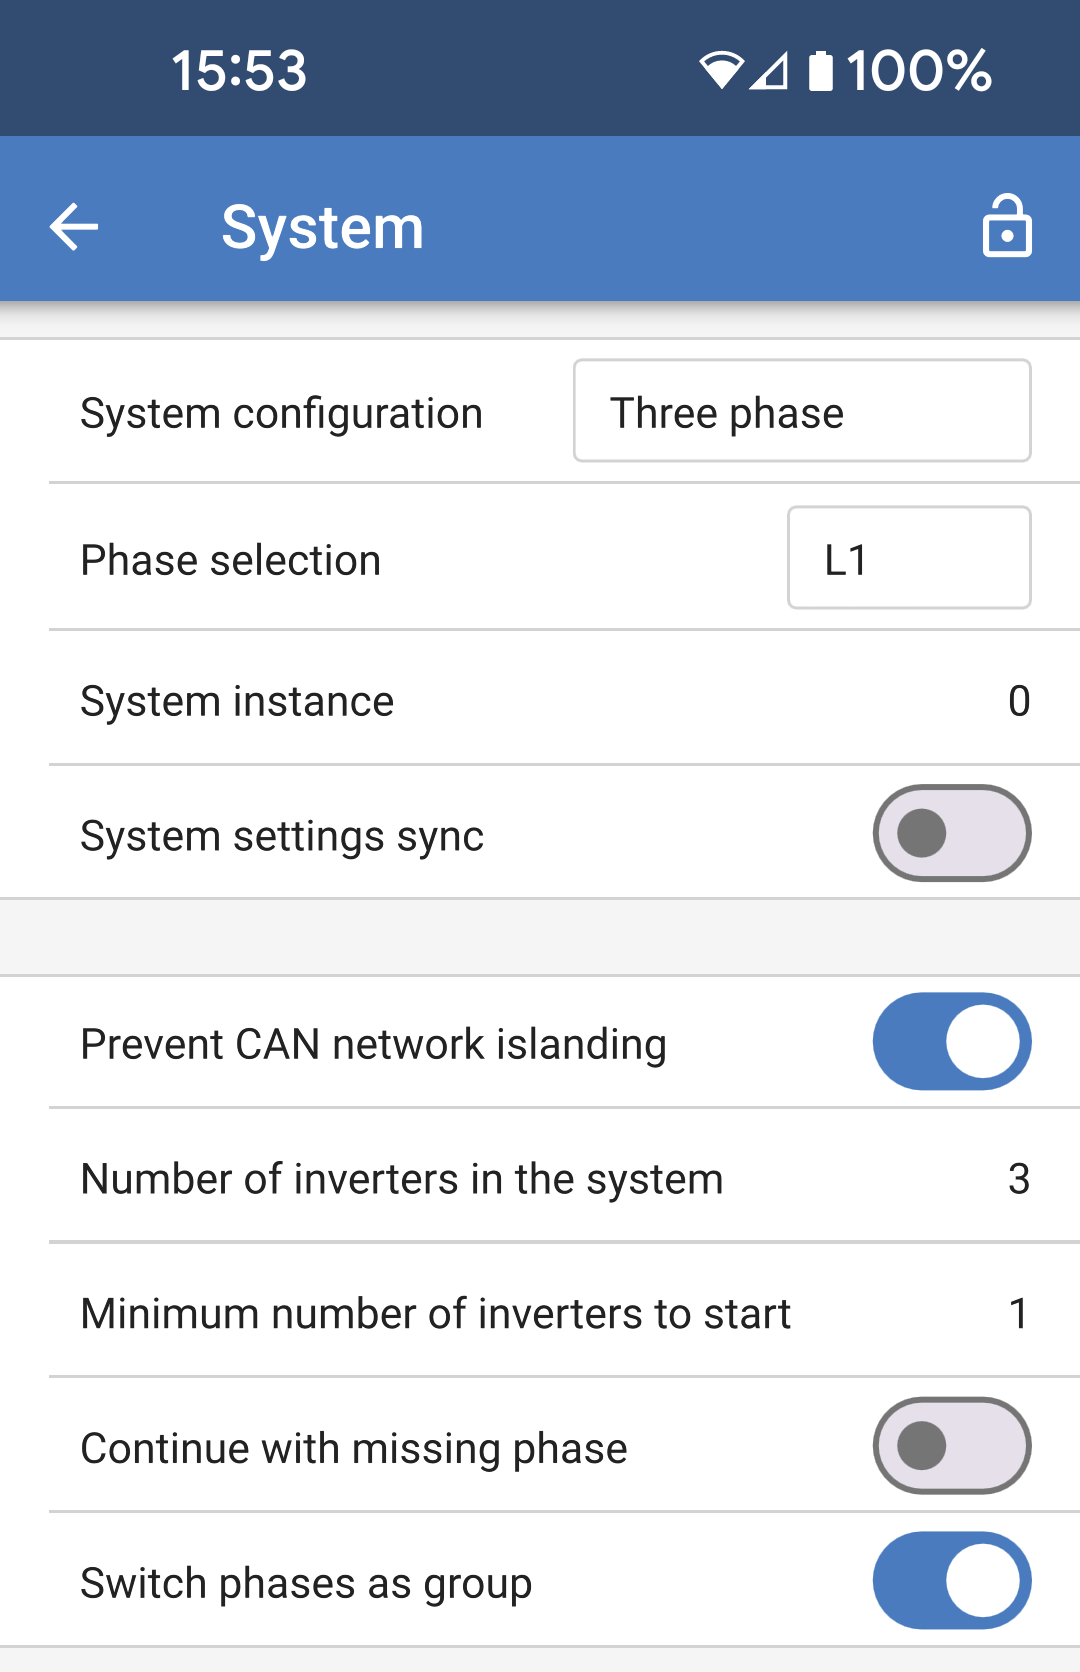This screenshot has height=1672, width=1080.
Task: Edit the System instance value
Action: pyautogui.click(x=1018, y=701)
